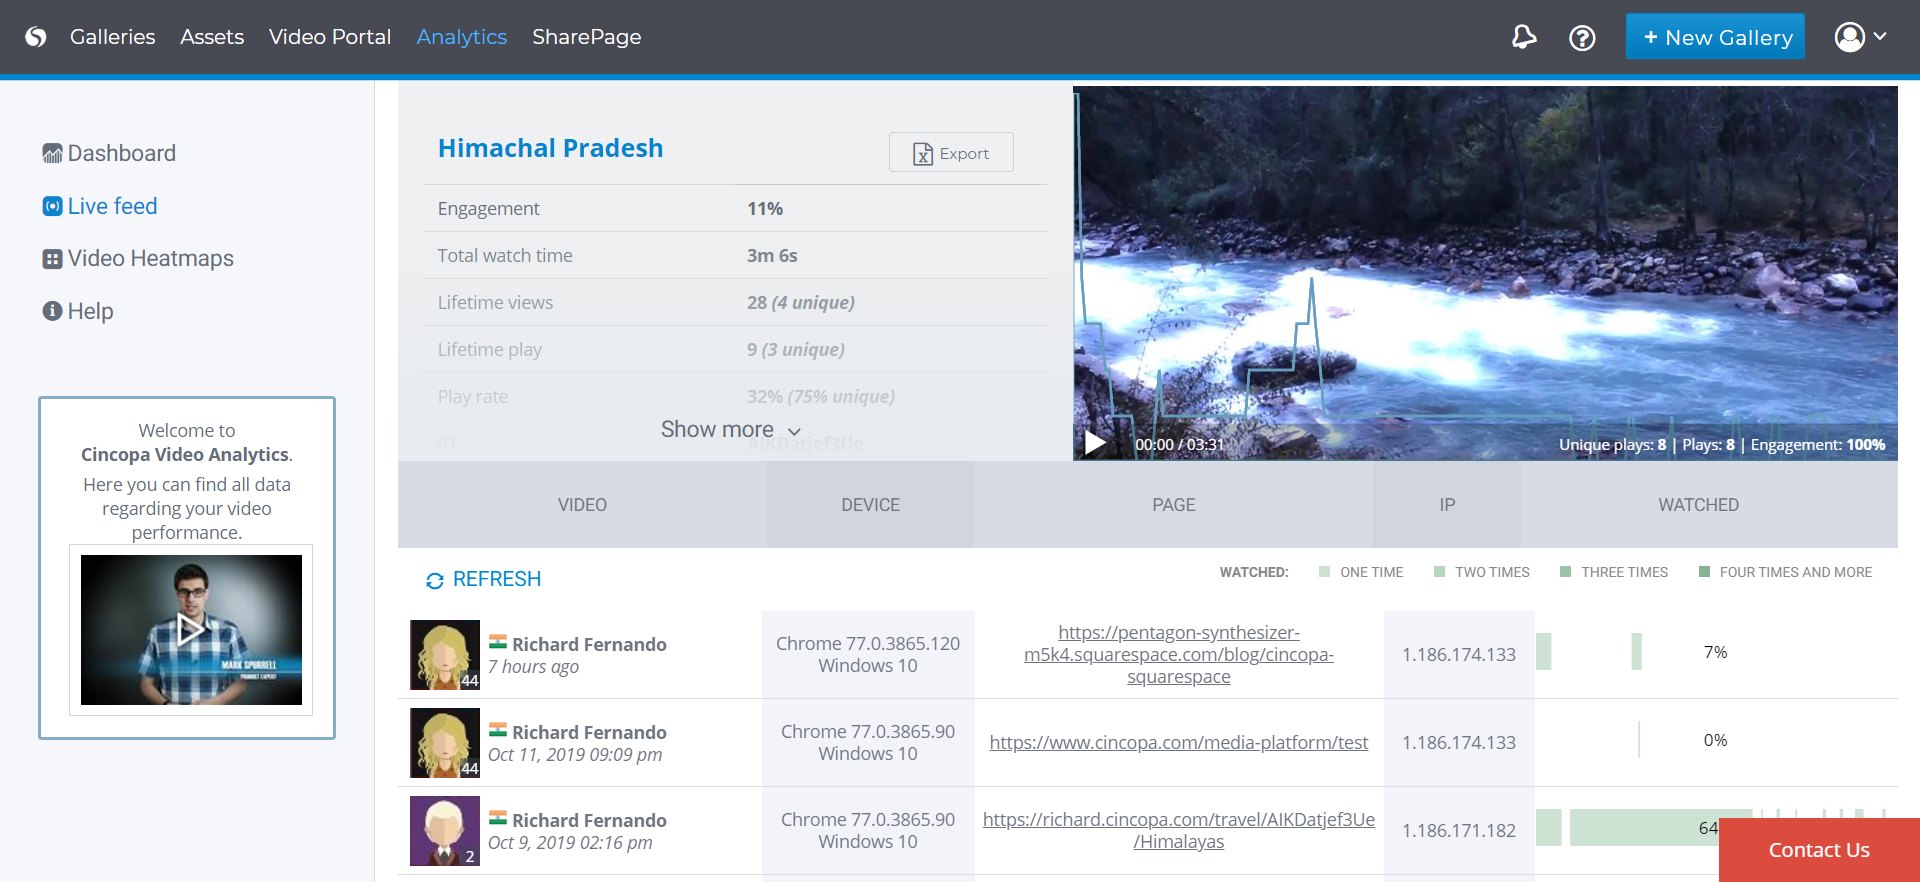The height and width of the screenshot is (882, 1920).
Task: Click the Cincopa logo icon
Action: coord(36,37)
